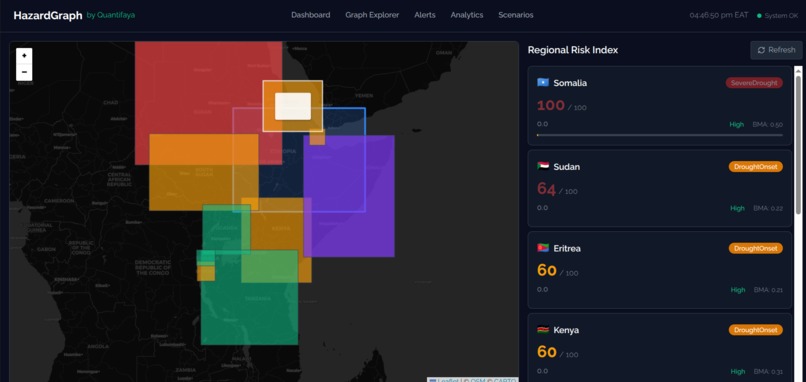Click Somalia's BMA: 0.50 value
Image resolution: width=806 pixels, height=382 pixels.
point(767,124)
